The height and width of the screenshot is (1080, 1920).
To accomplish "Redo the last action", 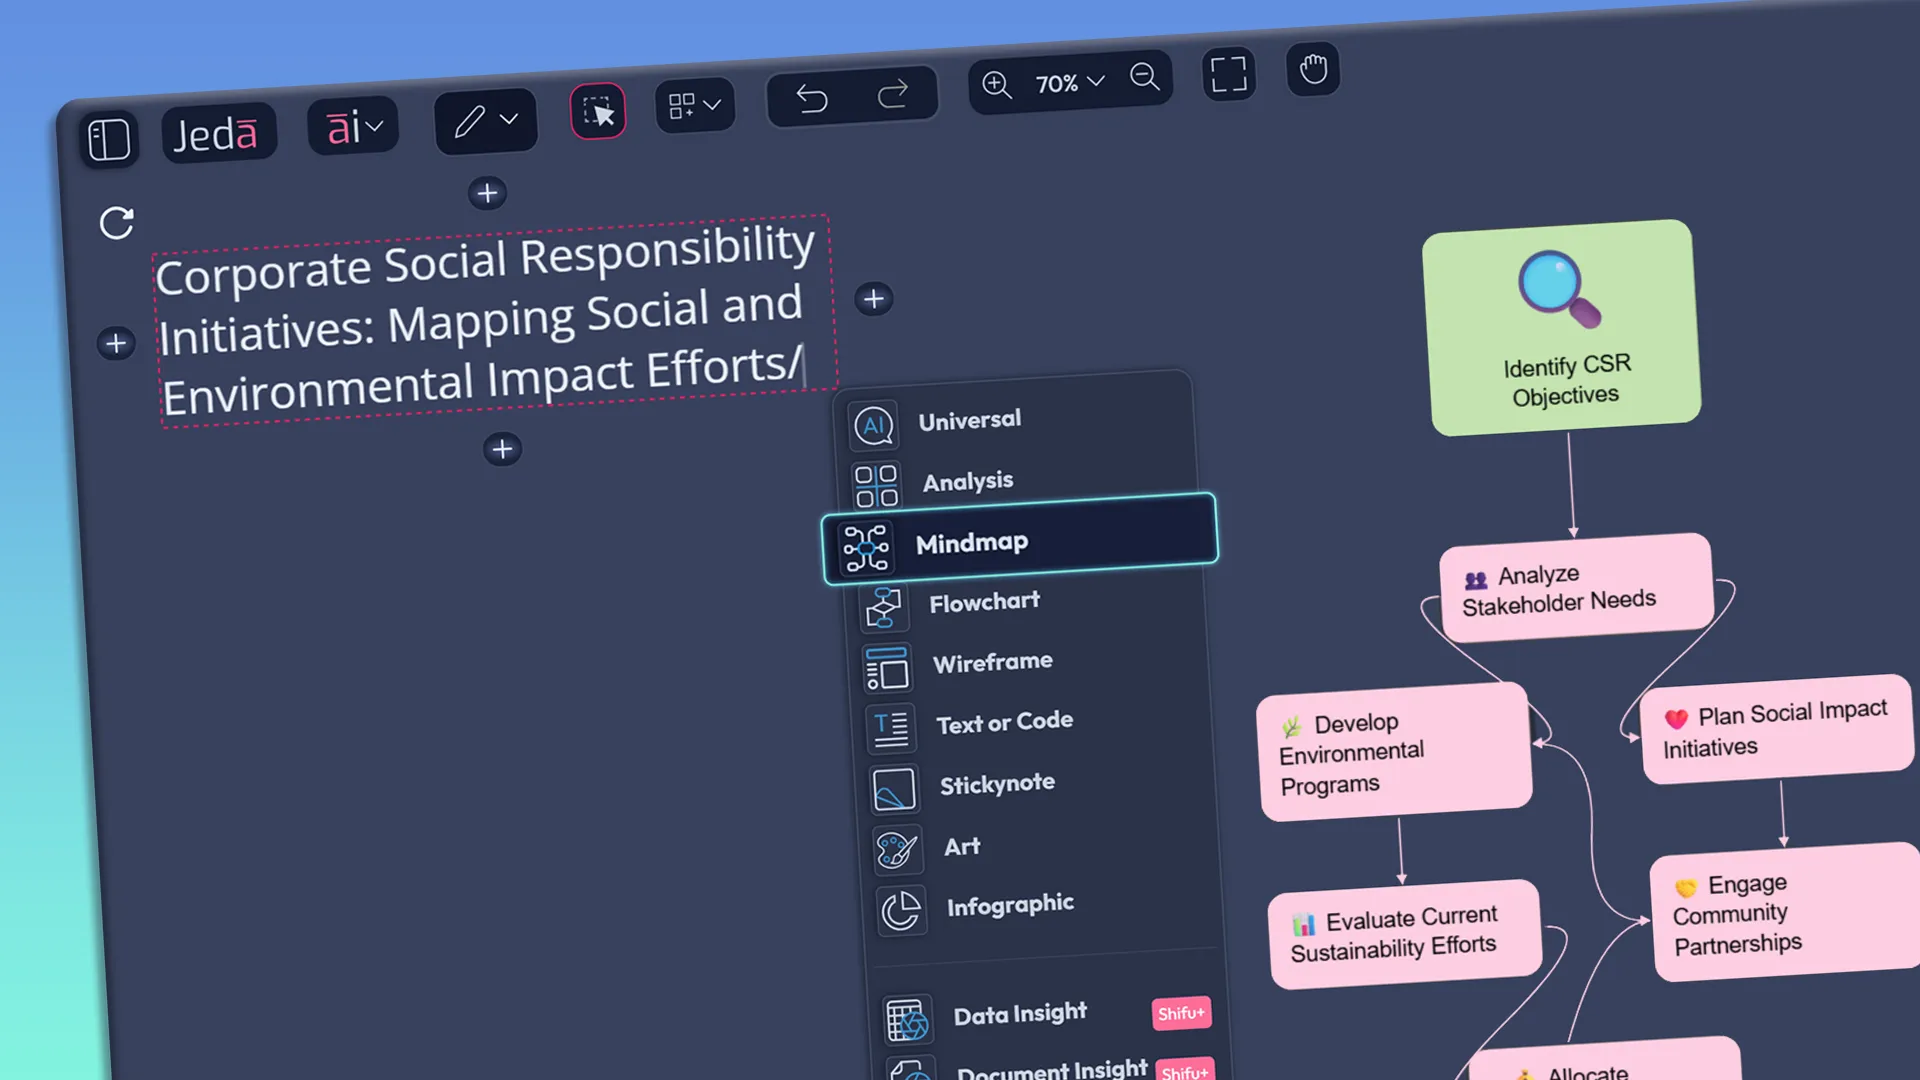I will pyautogui.click(x=893, y=93).
